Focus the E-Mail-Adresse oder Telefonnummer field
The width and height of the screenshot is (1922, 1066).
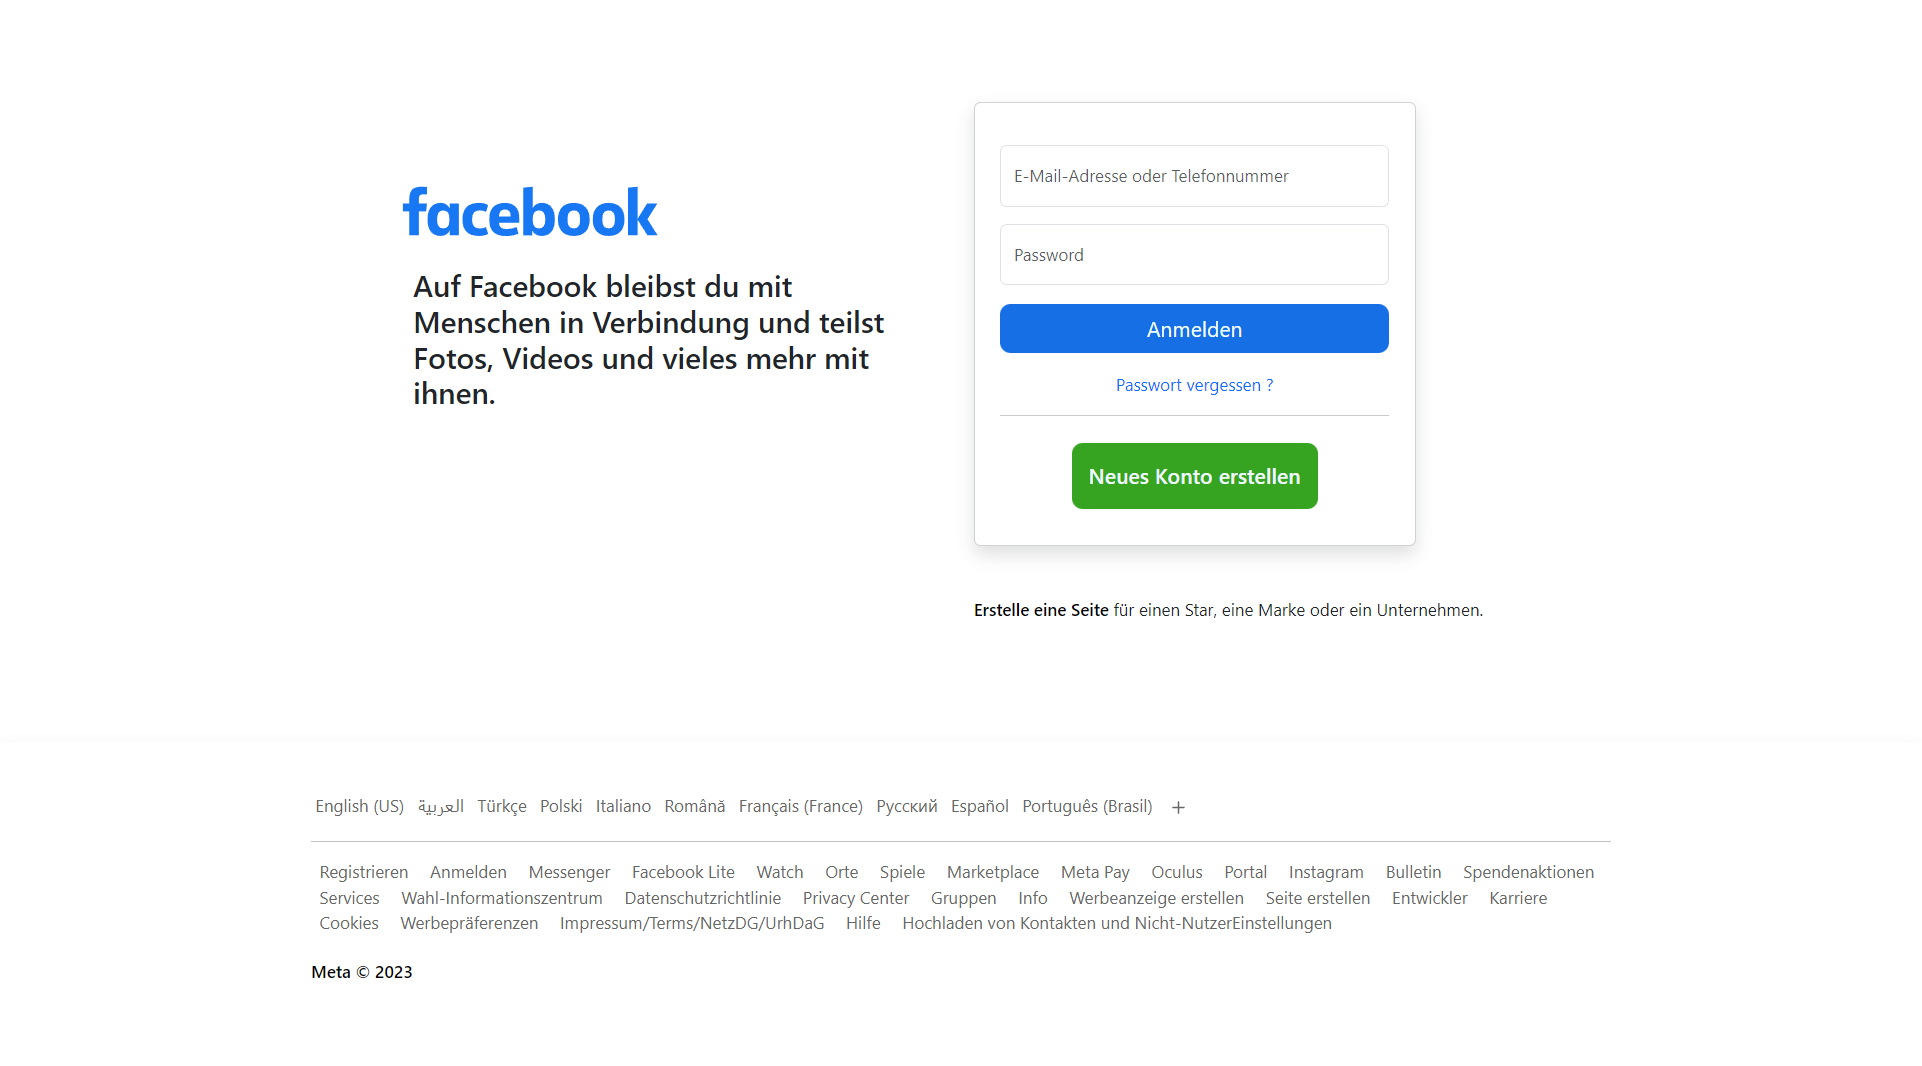tap(1194, 176)
